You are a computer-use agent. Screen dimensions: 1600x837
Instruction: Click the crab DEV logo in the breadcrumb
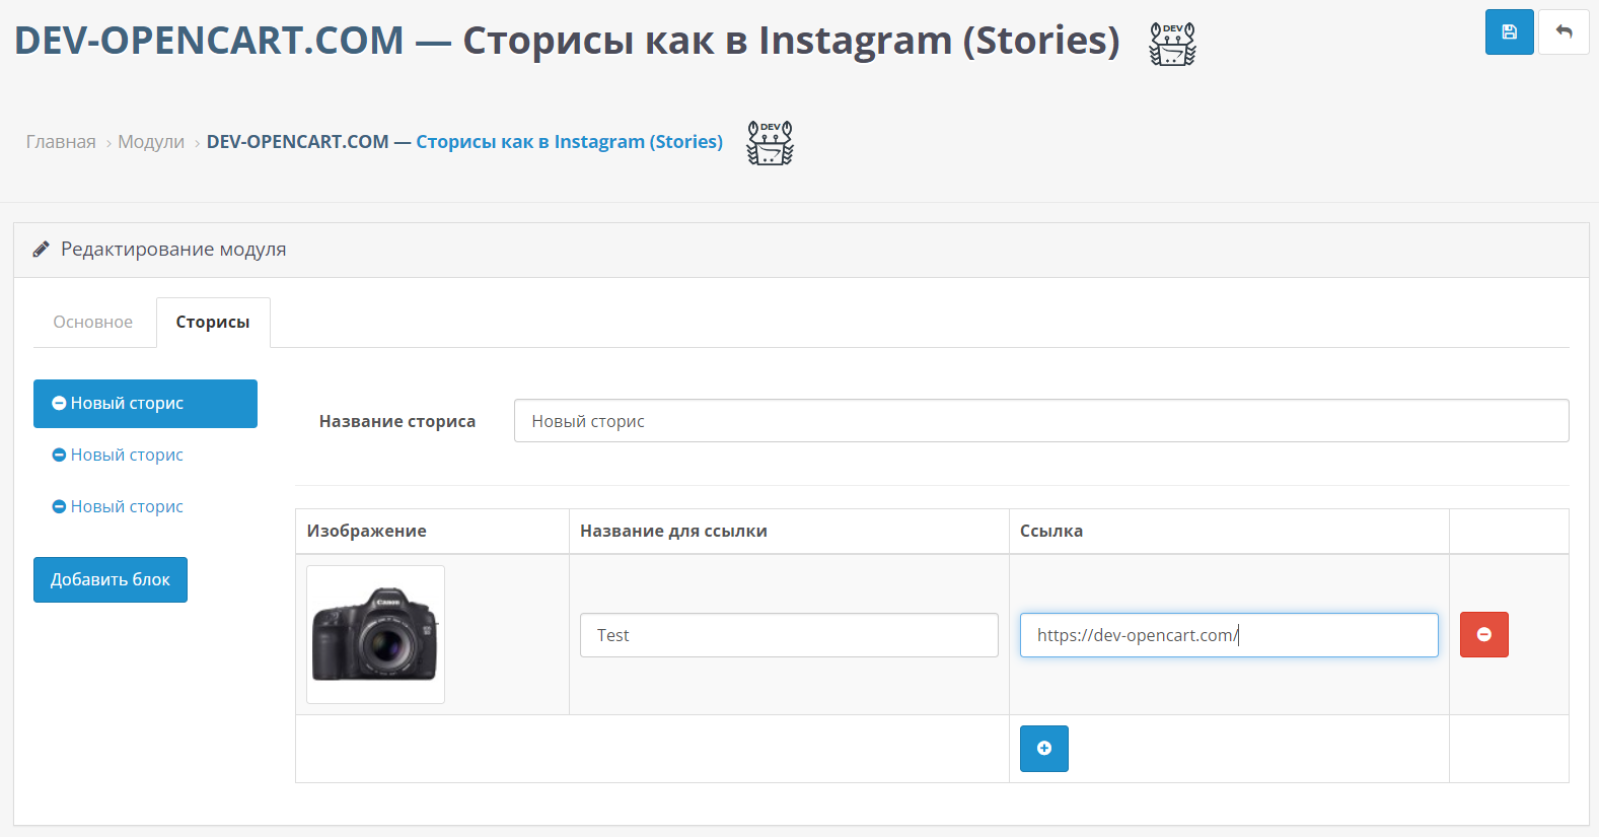click(770, 142)
